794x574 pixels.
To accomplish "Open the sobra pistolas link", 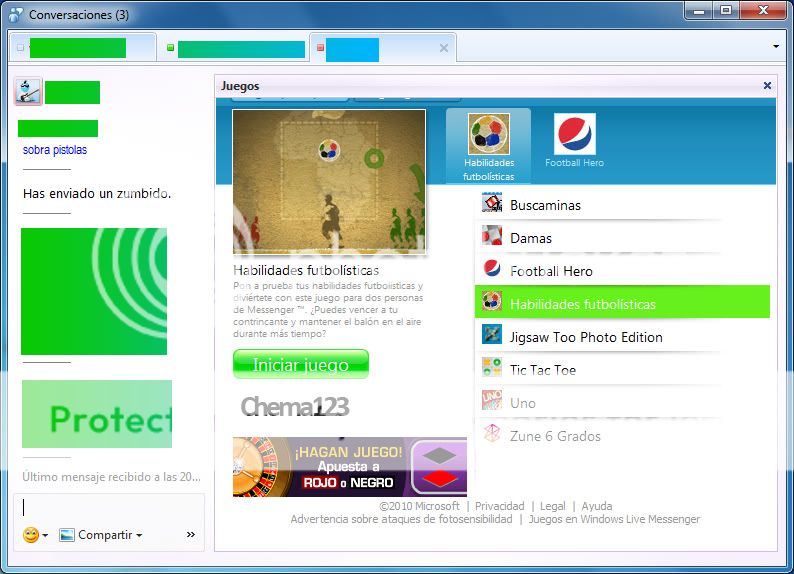I will click(55, 150).
